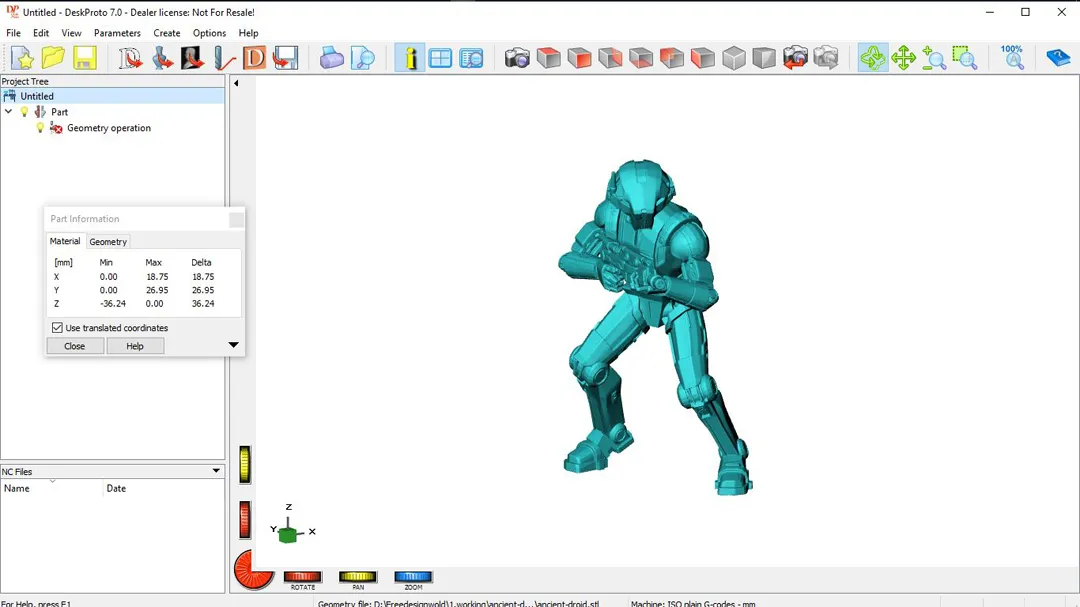This screenshot has width=1080, height=607.
Task: Select the cube icon with red left face
Action: pos(703,58)
